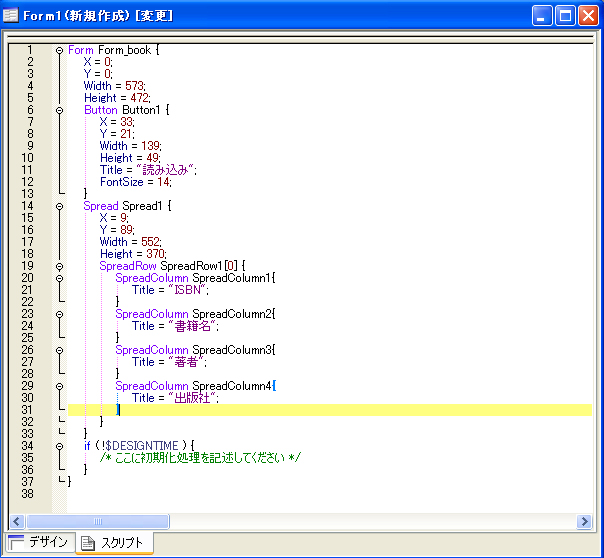
Task: Click the text "Height = 49;"
Action: [x=130, y=158]
